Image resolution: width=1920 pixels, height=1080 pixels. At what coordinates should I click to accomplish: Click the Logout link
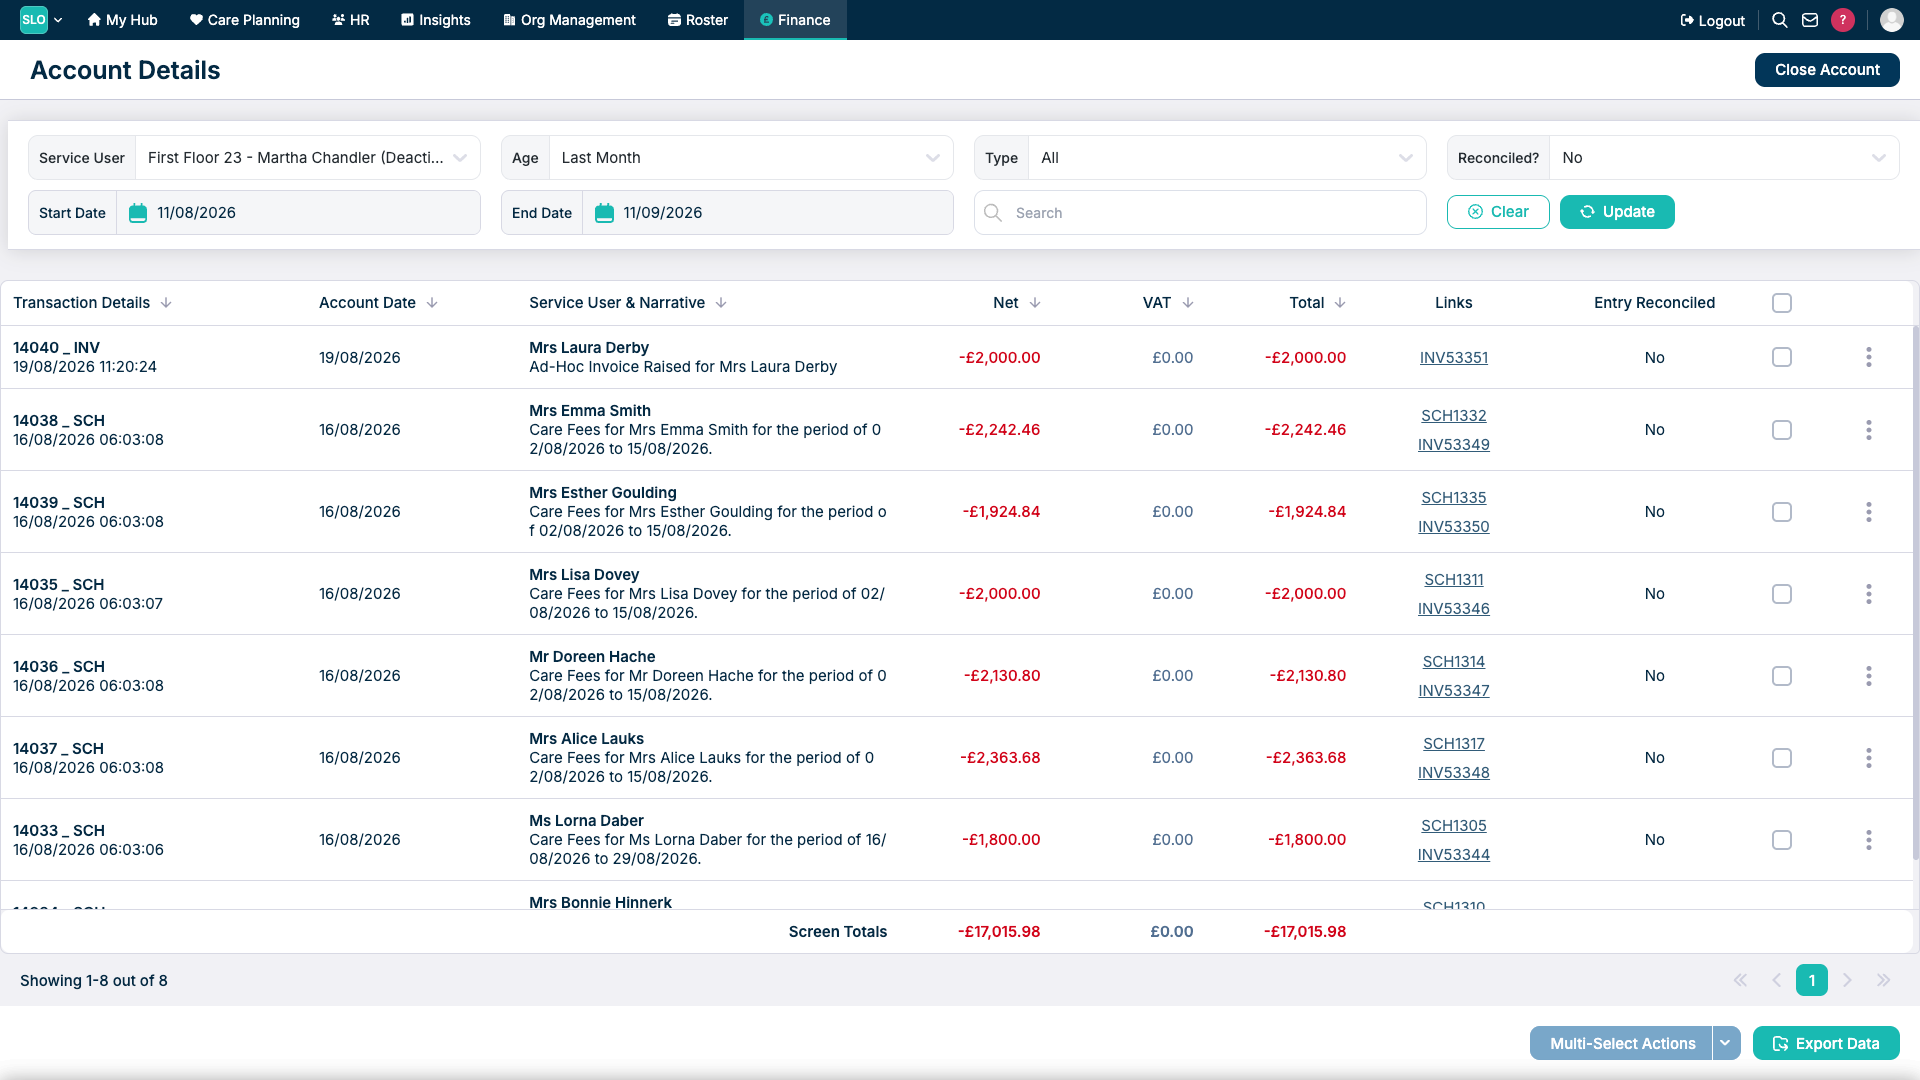tap(1712, 20)
